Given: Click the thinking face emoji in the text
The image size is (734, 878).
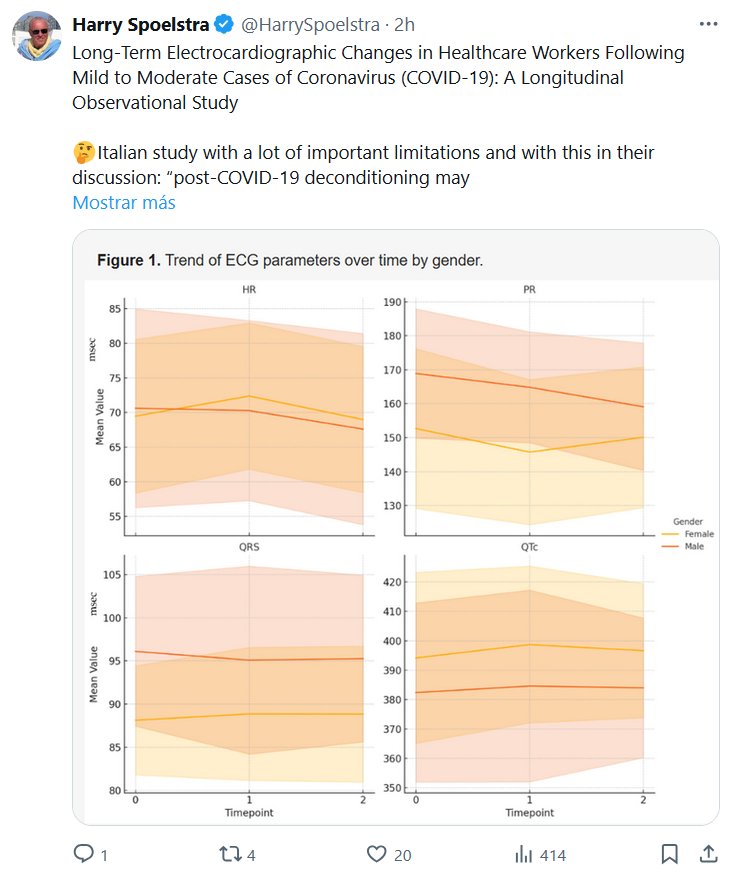Looking at the screenshot, I should tap(83, 153).
